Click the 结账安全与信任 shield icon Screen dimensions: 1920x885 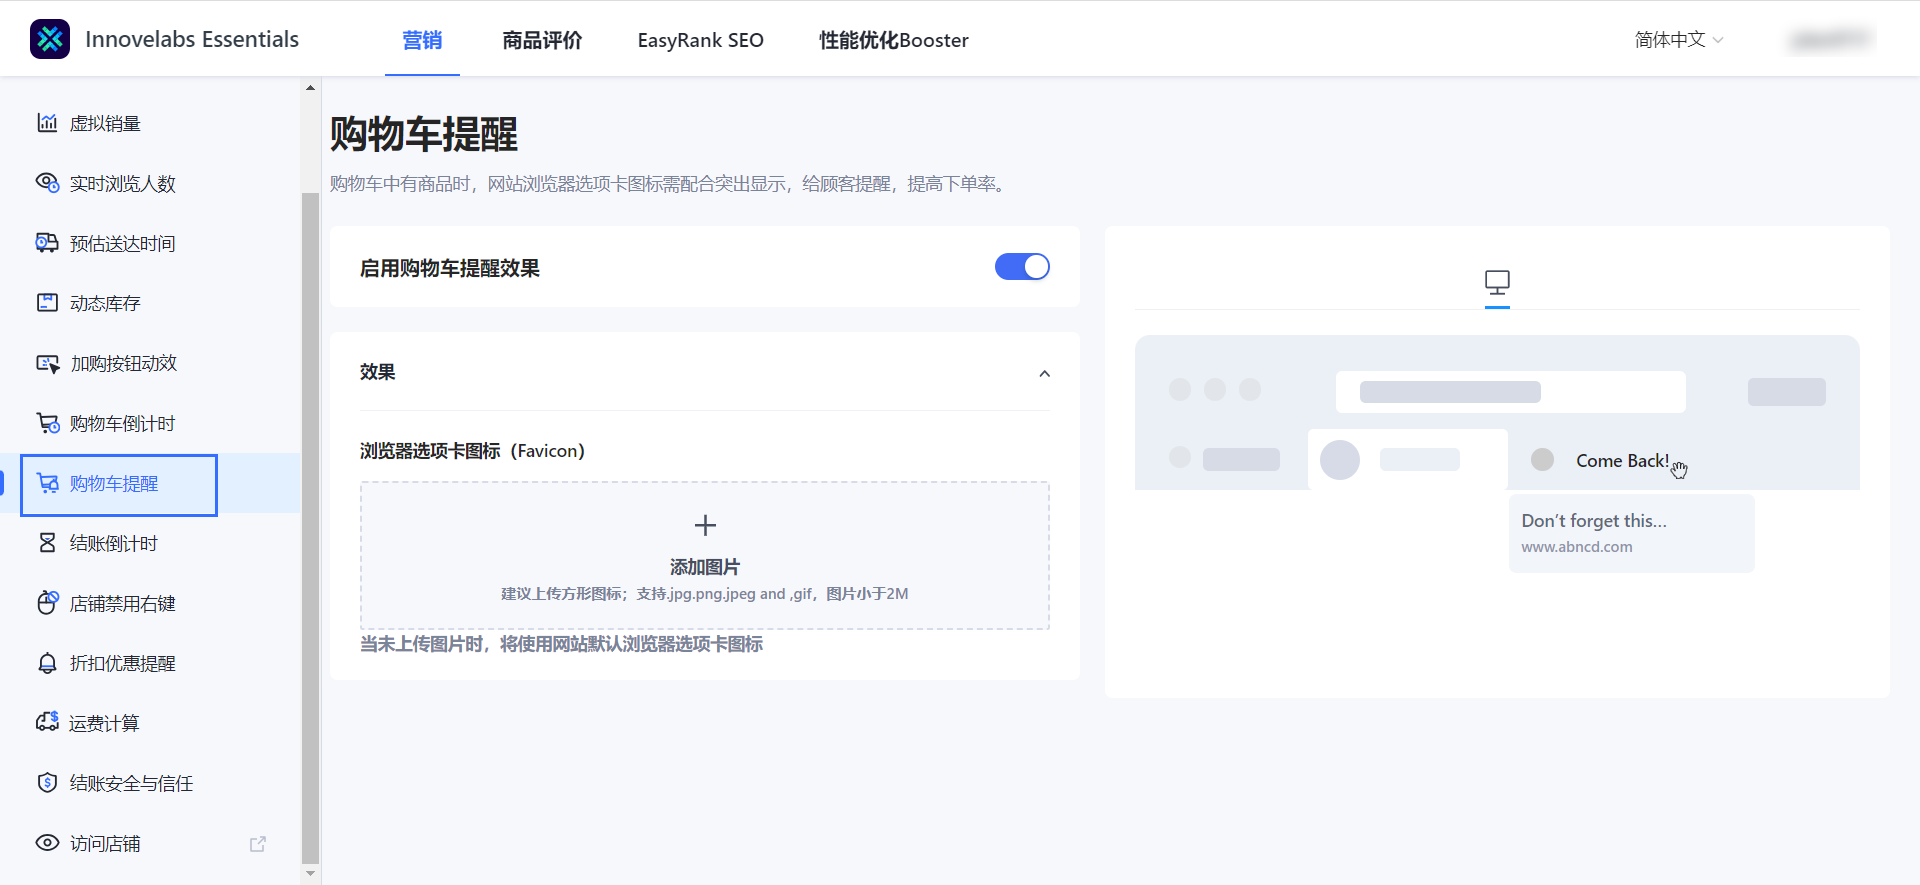point(47,783)
